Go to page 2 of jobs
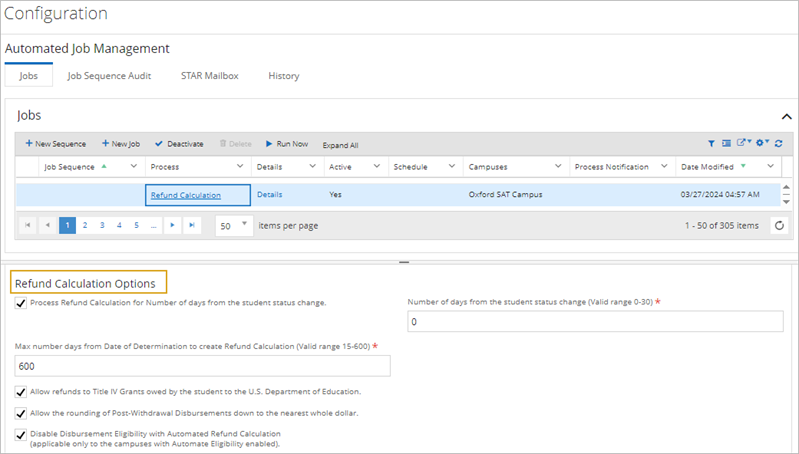 [x=85, y=225]
